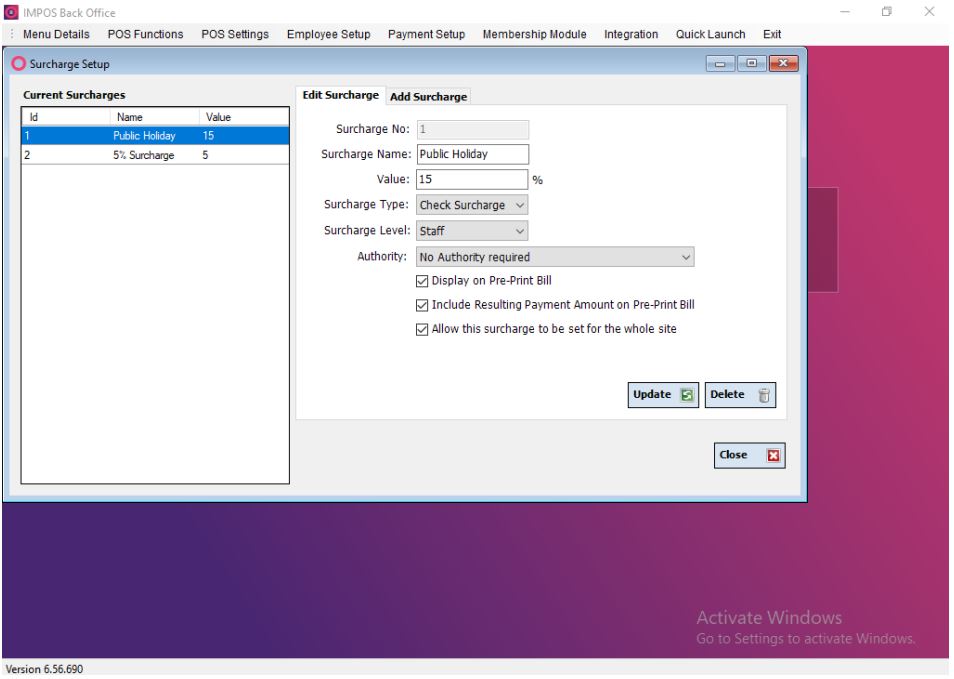Click the red X icon on Close button
This screenshot has height=679, width=954.
point(771,455)
